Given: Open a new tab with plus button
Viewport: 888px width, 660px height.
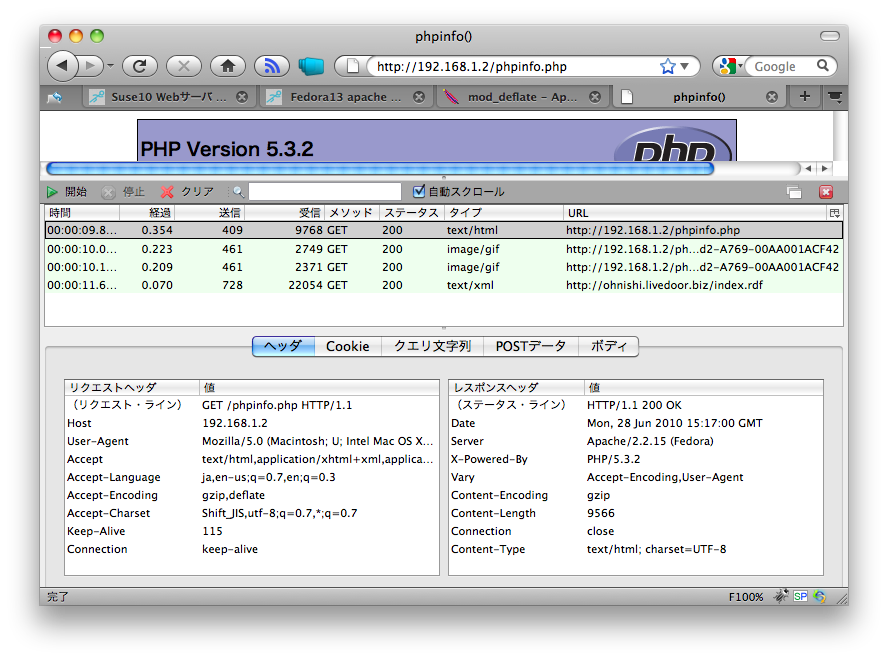Looking at the screenshot, I should point(805,96).
